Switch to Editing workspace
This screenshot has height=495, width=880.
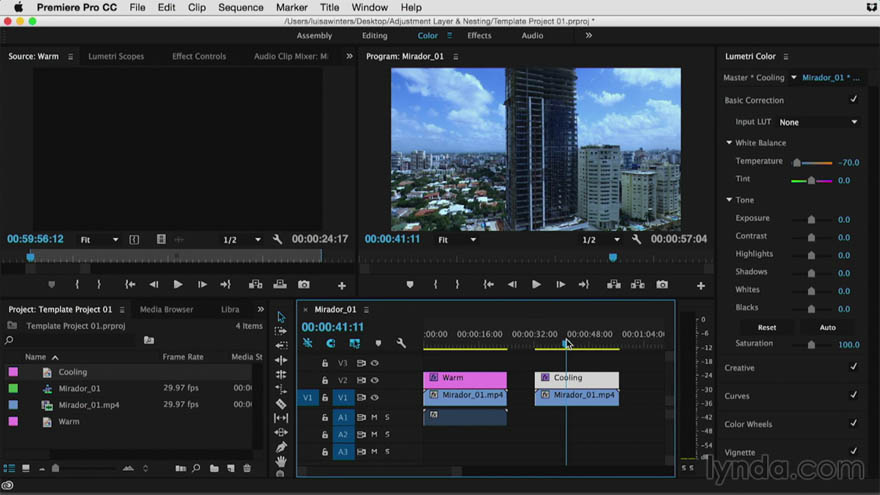point(374,35)
